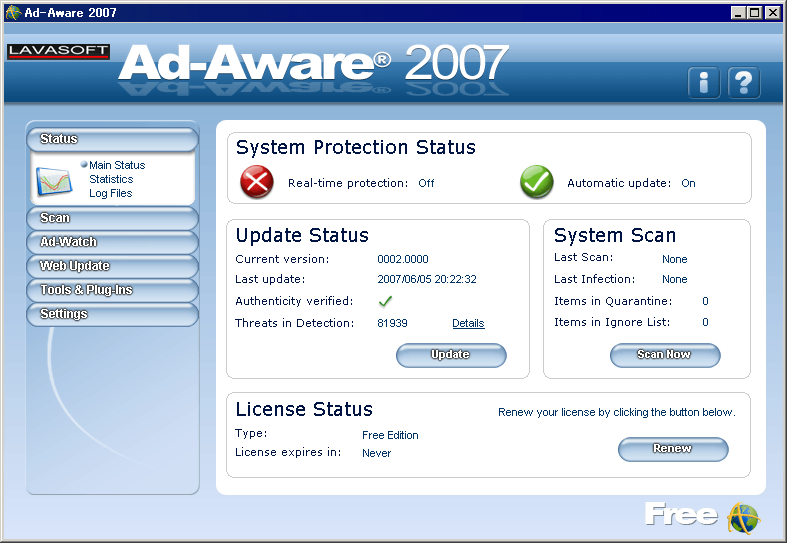Click the 'Threats in Detection:' label

point(295,323)
